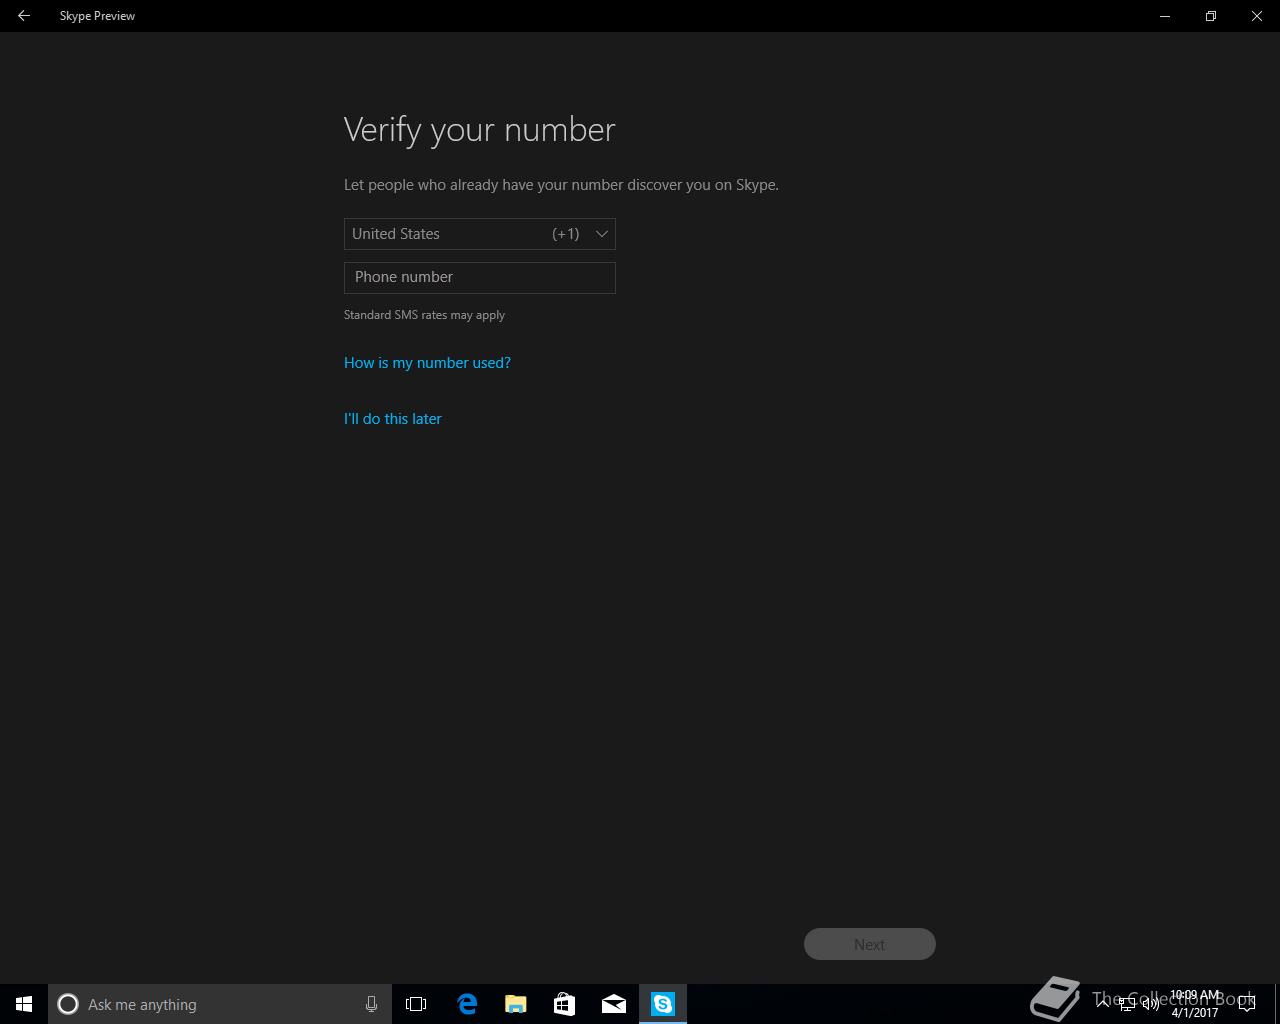The width and height of the screenshot is (1280, 1024).
Task: Minimize the Skype Preview window
Action: click(1165, 16)
